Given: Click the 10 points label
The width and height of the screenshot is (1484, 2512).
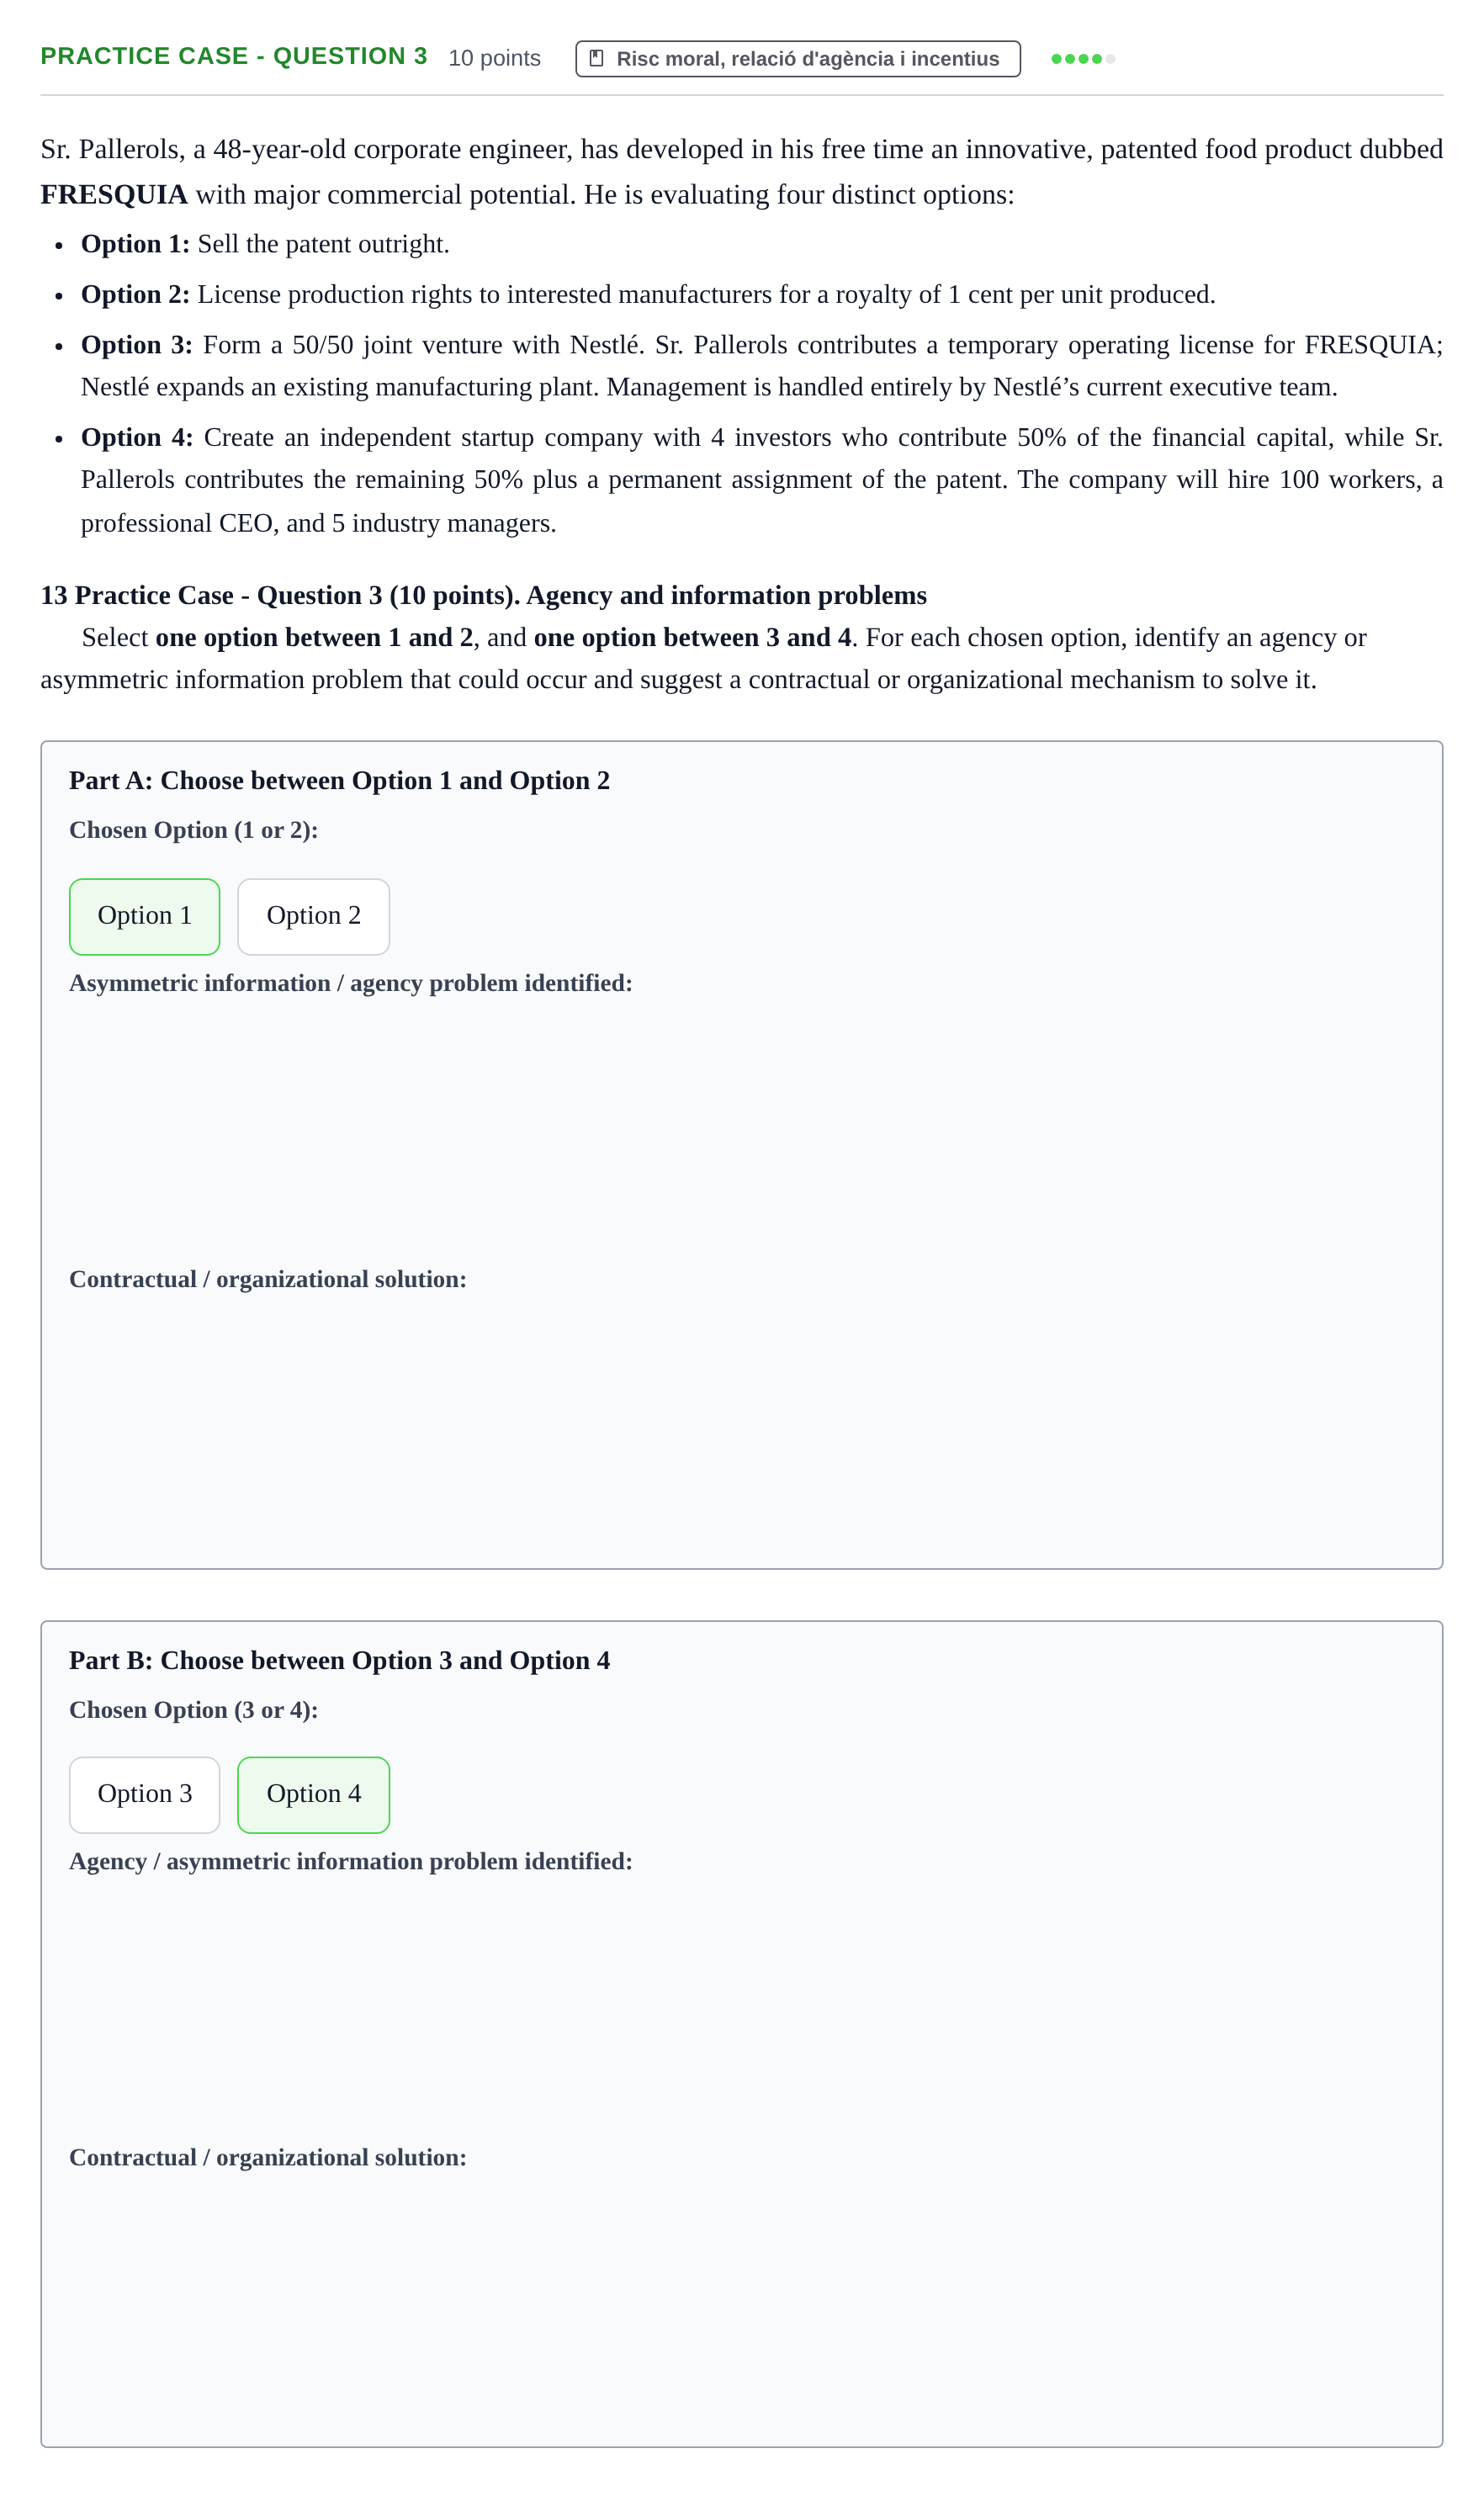Looking at the screenshot, I should [x=494, y=58].
